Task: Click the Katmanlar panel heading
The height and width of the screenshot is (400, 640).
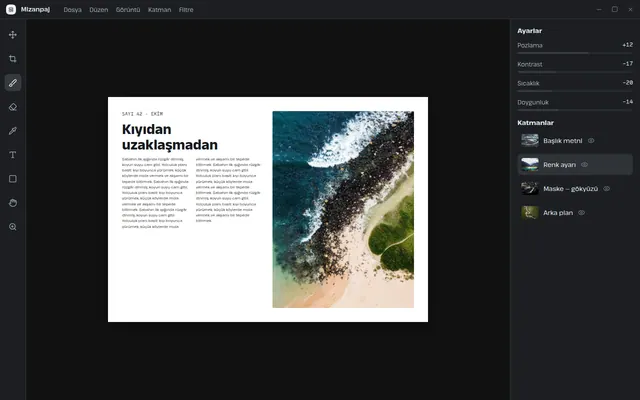Action: (535, 122)
